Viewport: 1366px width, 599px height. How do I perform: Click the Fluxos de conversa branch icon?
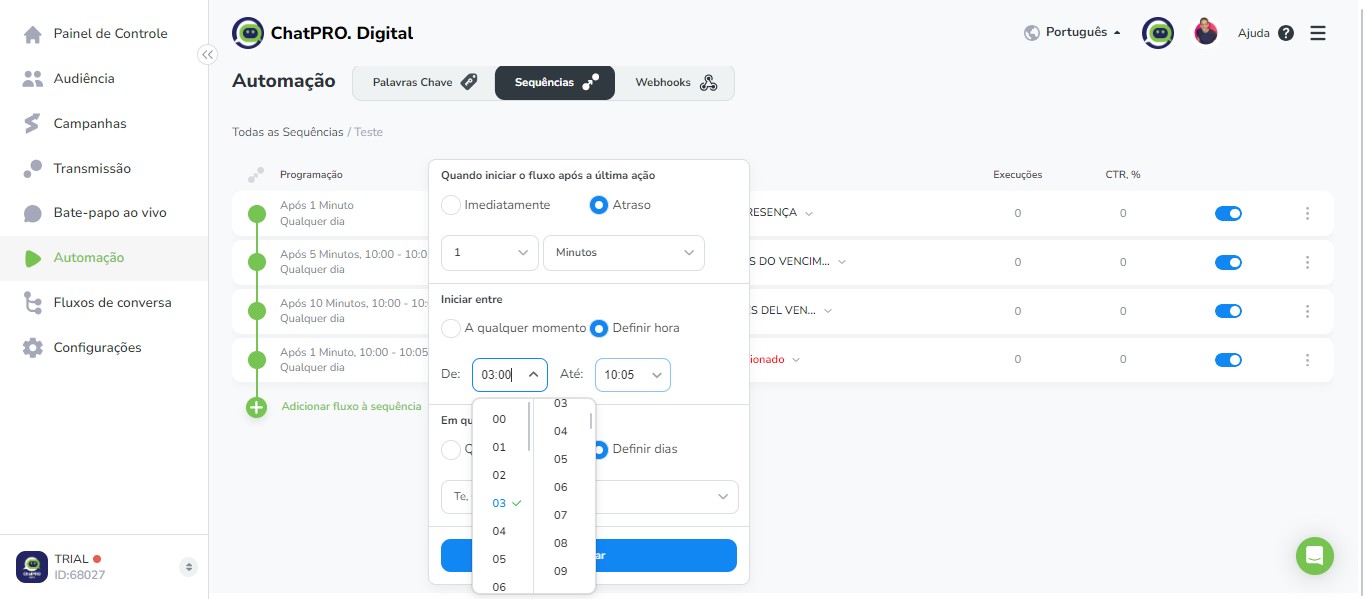point(33,303)
